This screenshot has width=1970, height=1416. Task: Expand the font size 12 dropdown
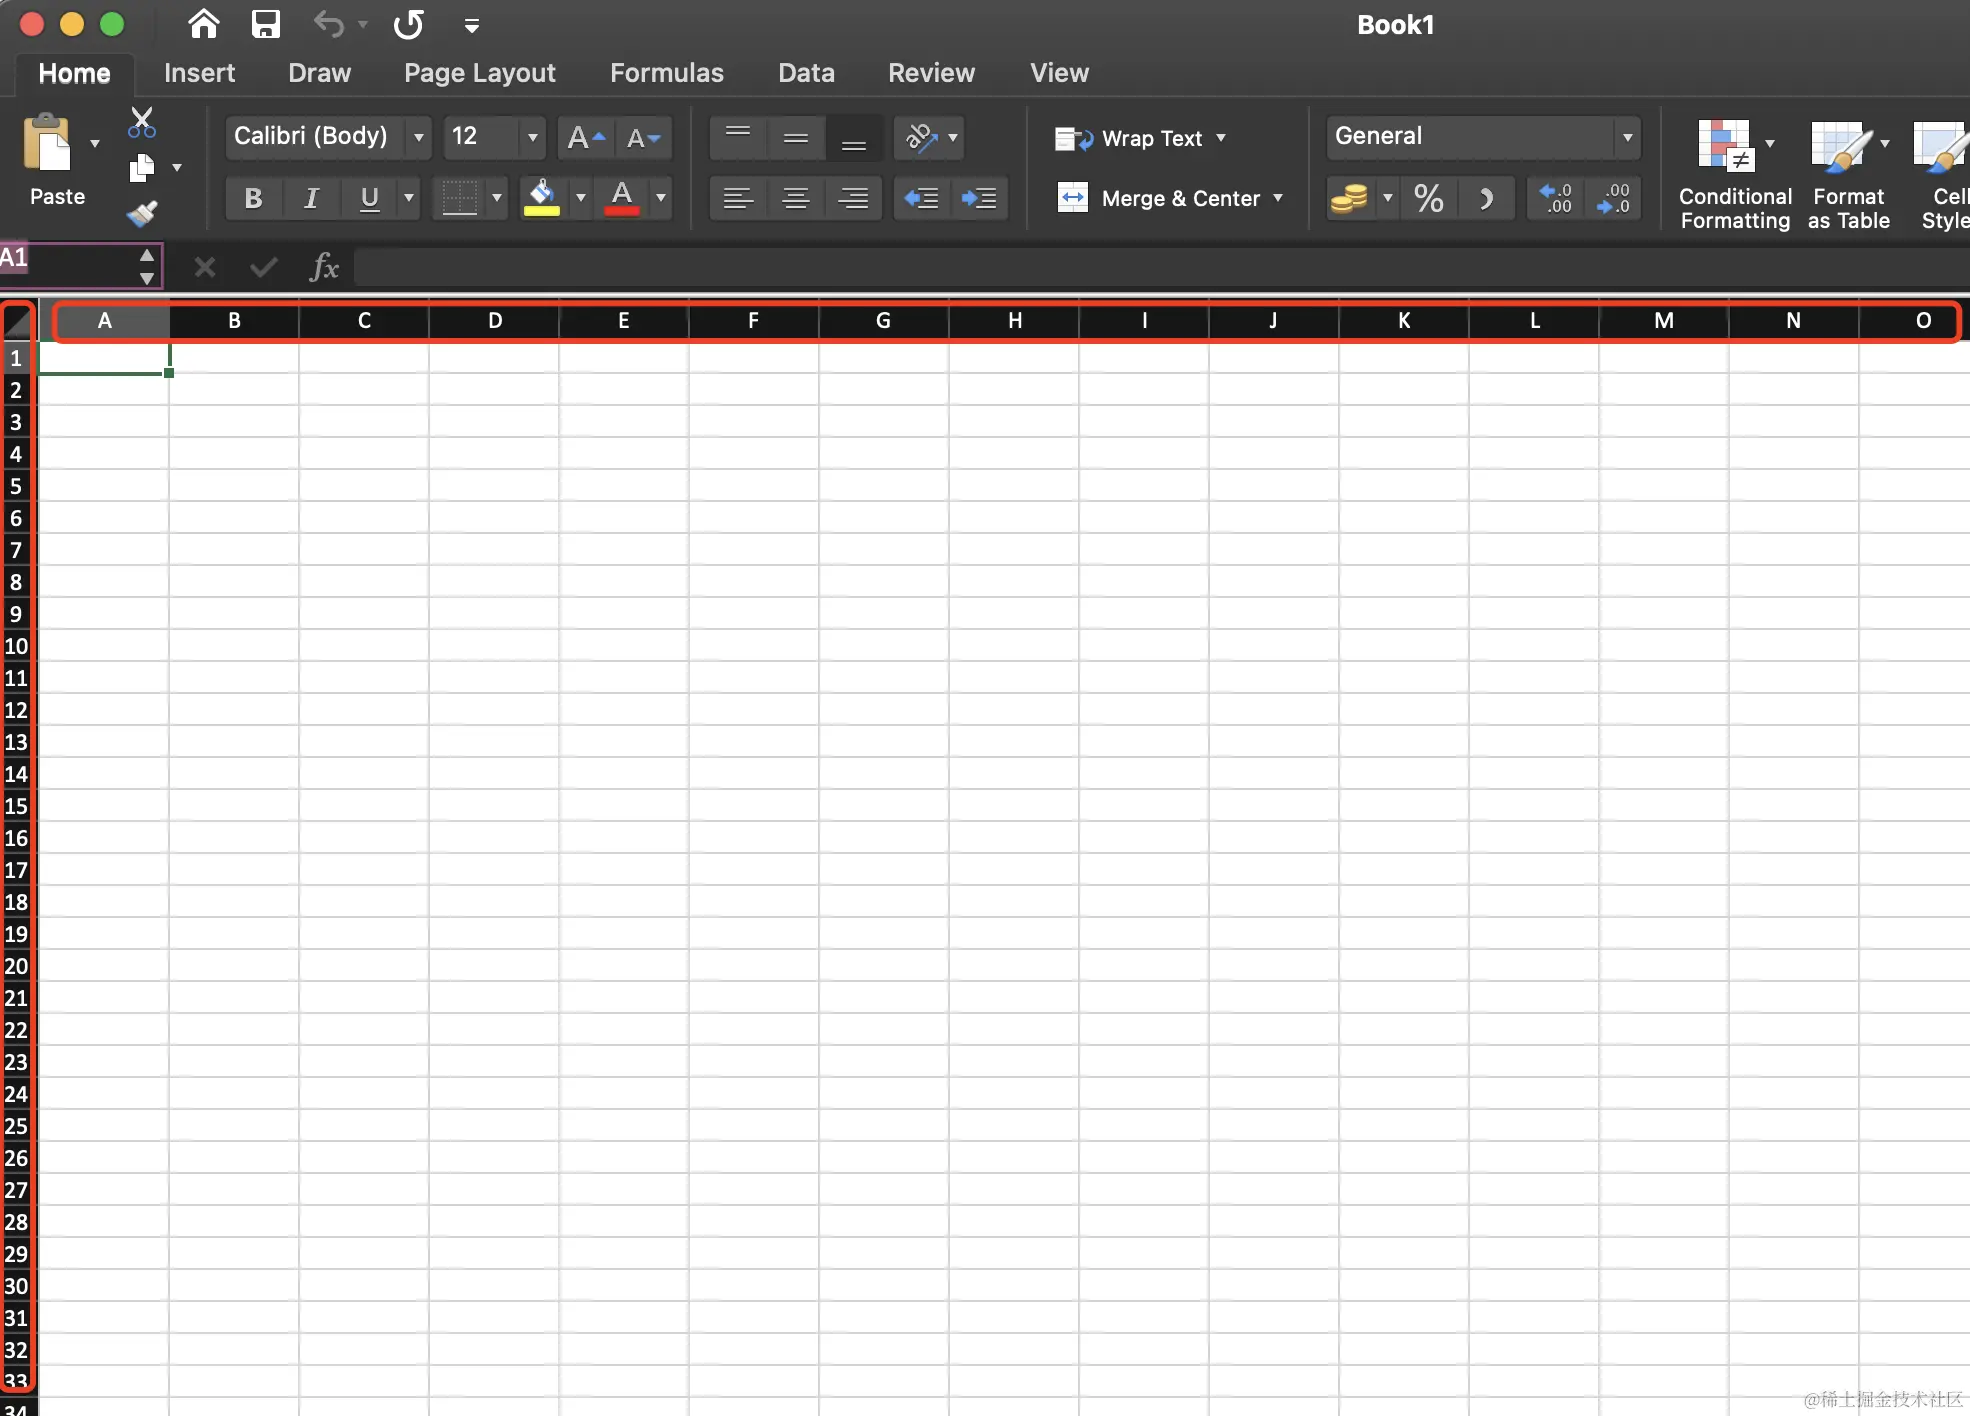(532, 137)
